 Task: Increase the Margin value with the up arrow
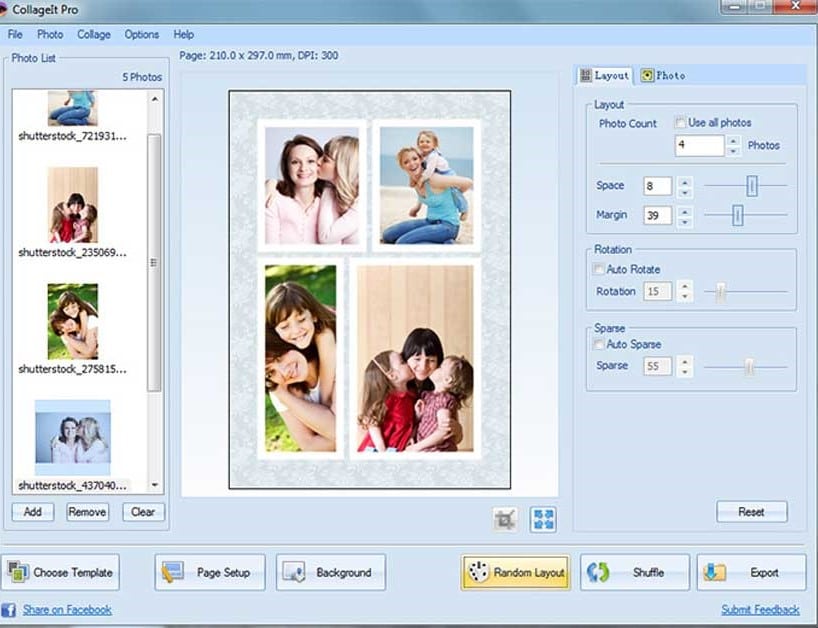tap(684, 211)
